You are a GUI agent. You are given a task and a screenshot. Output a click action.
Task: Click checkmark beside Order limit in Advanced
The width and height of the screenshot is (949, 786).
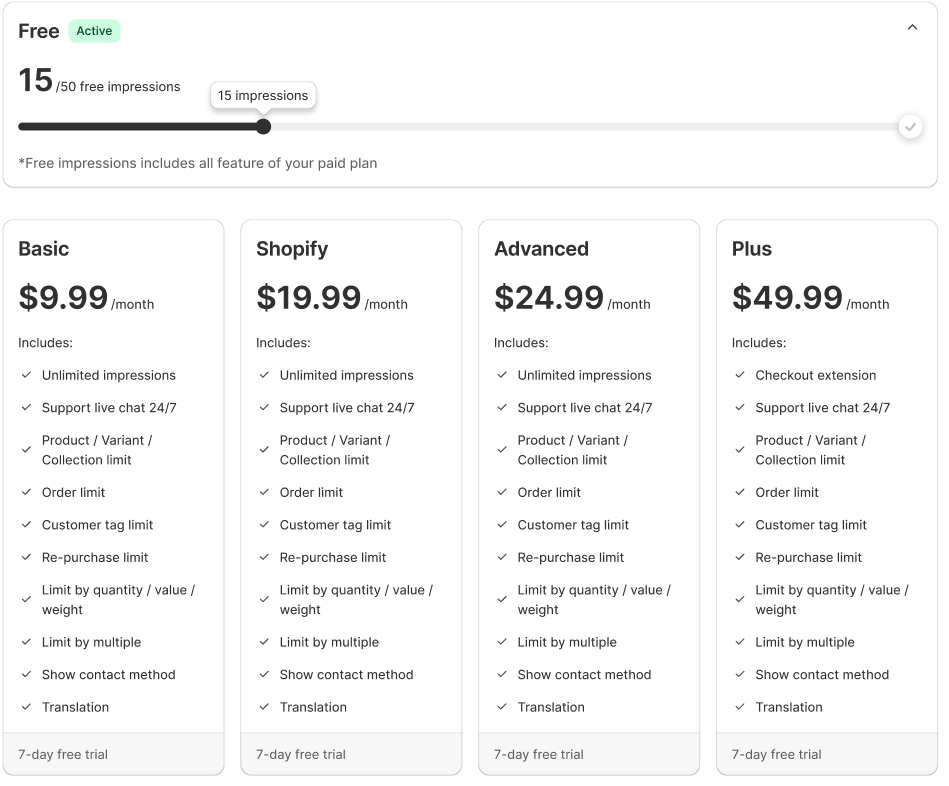coord(502,493)
